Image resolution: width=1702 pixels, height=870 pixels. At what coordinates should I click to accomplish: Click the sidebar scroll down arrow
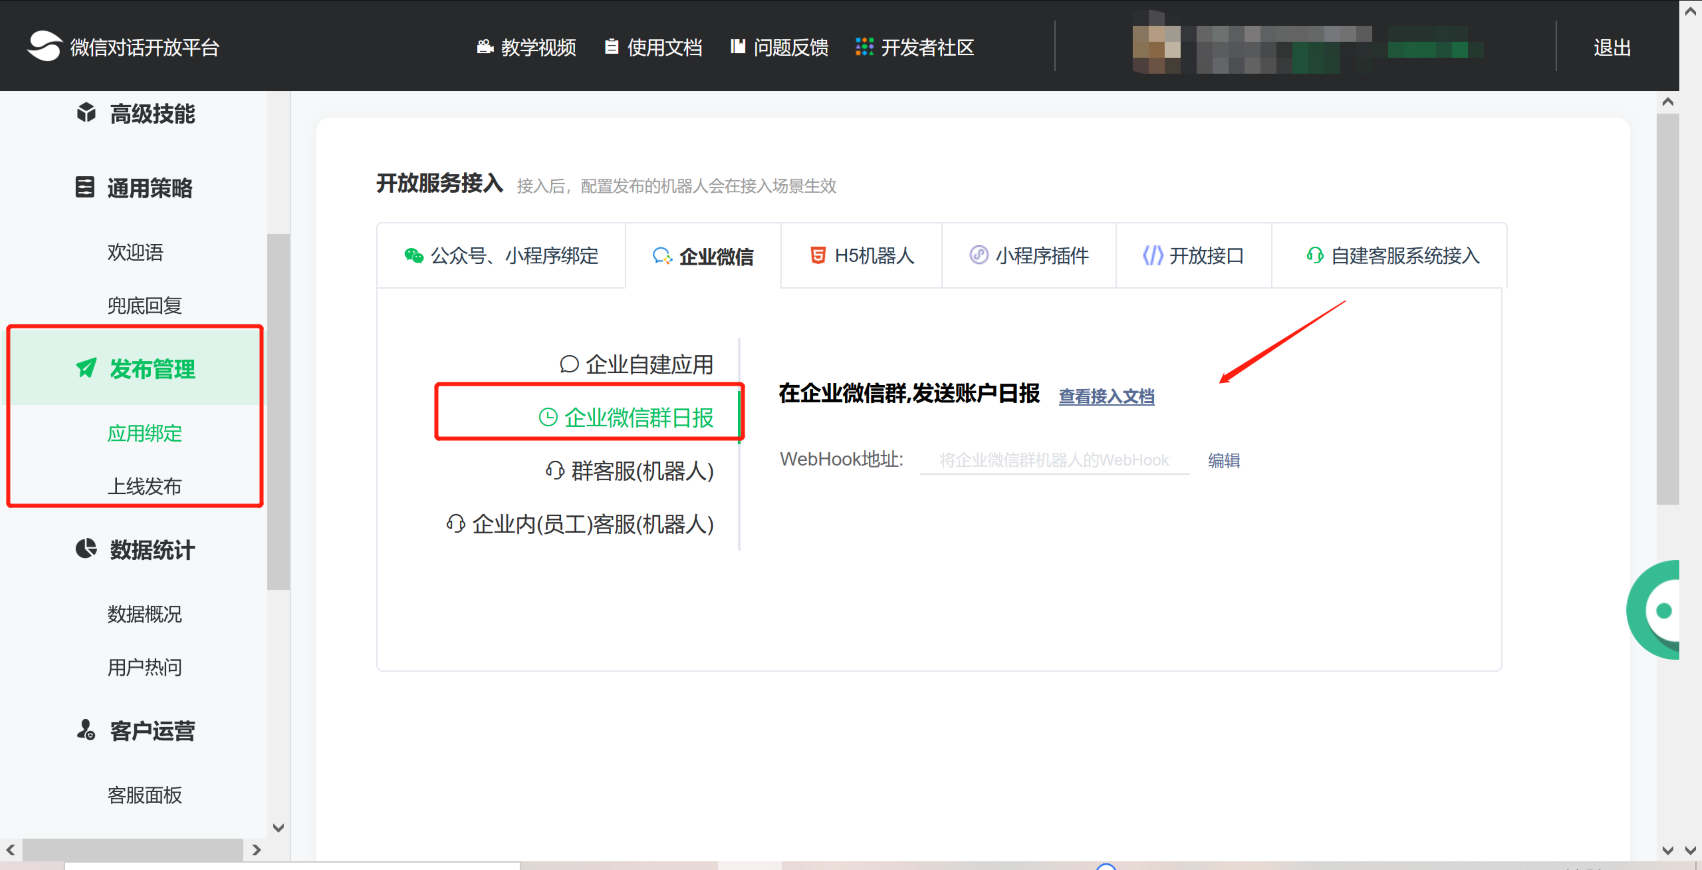click(x=278, y=828)
